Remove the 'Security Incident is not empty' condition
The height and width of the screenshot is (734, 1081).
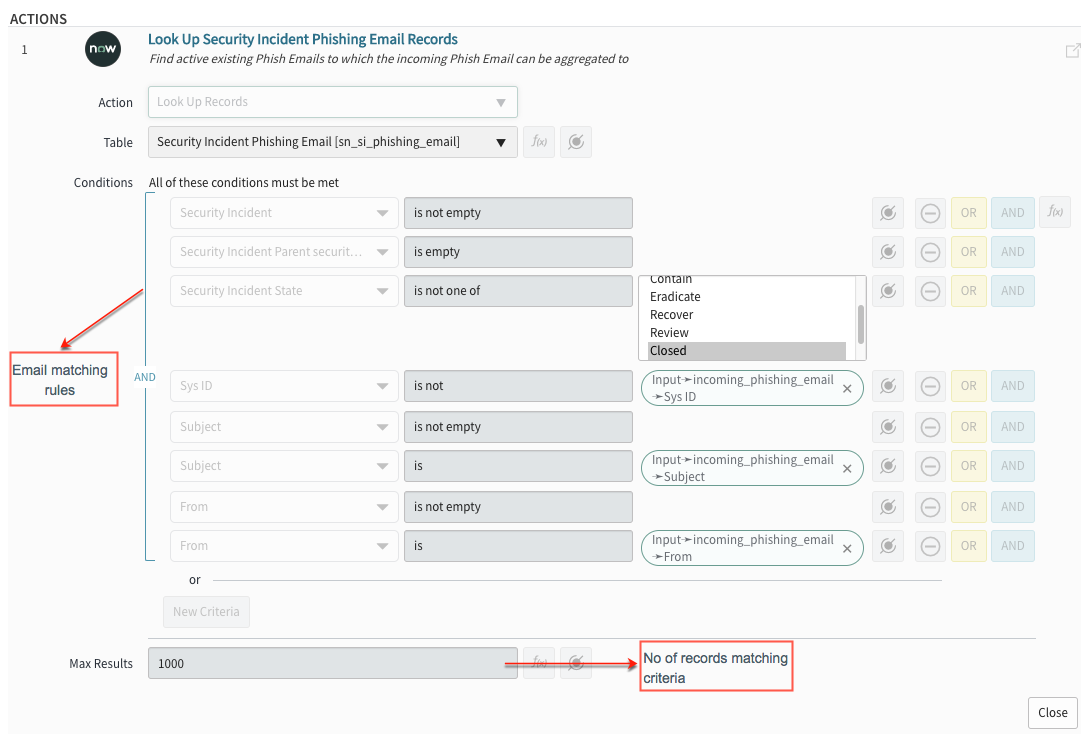930,213
